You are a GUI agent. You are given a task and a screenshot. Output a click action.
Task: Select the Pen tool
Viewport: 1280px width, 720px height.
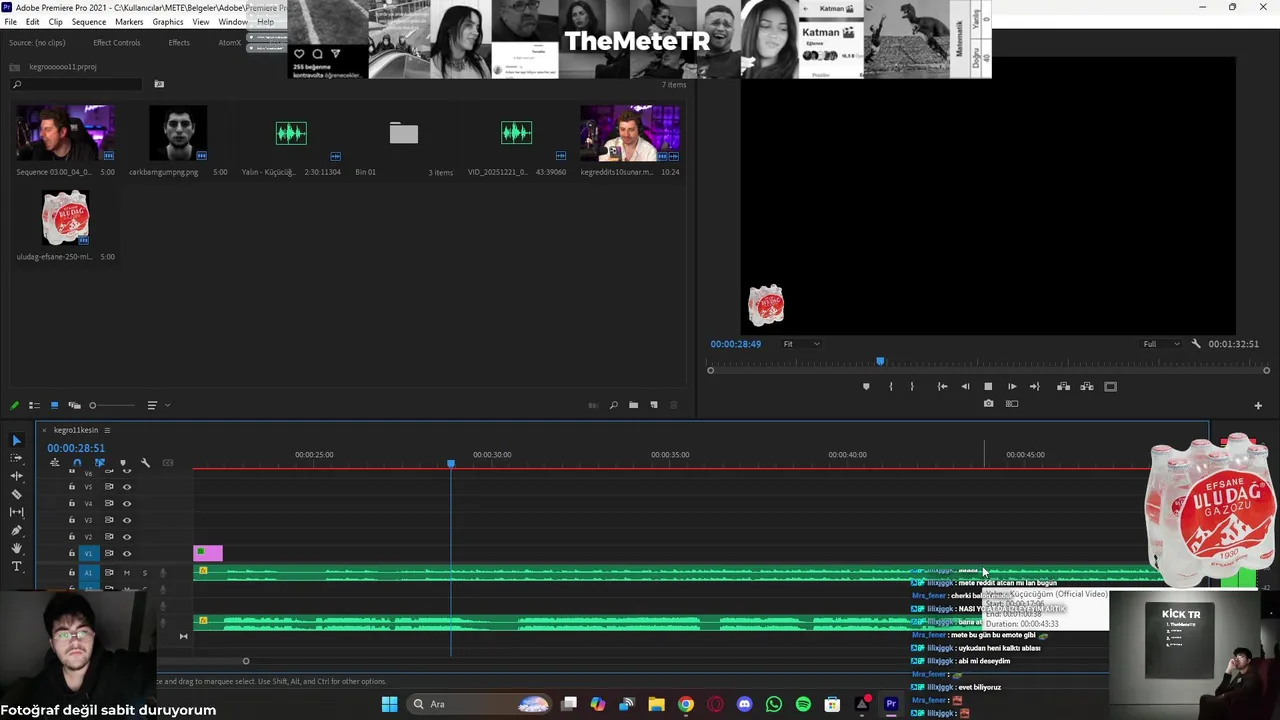pyautogui.click(x=16, y=530)
